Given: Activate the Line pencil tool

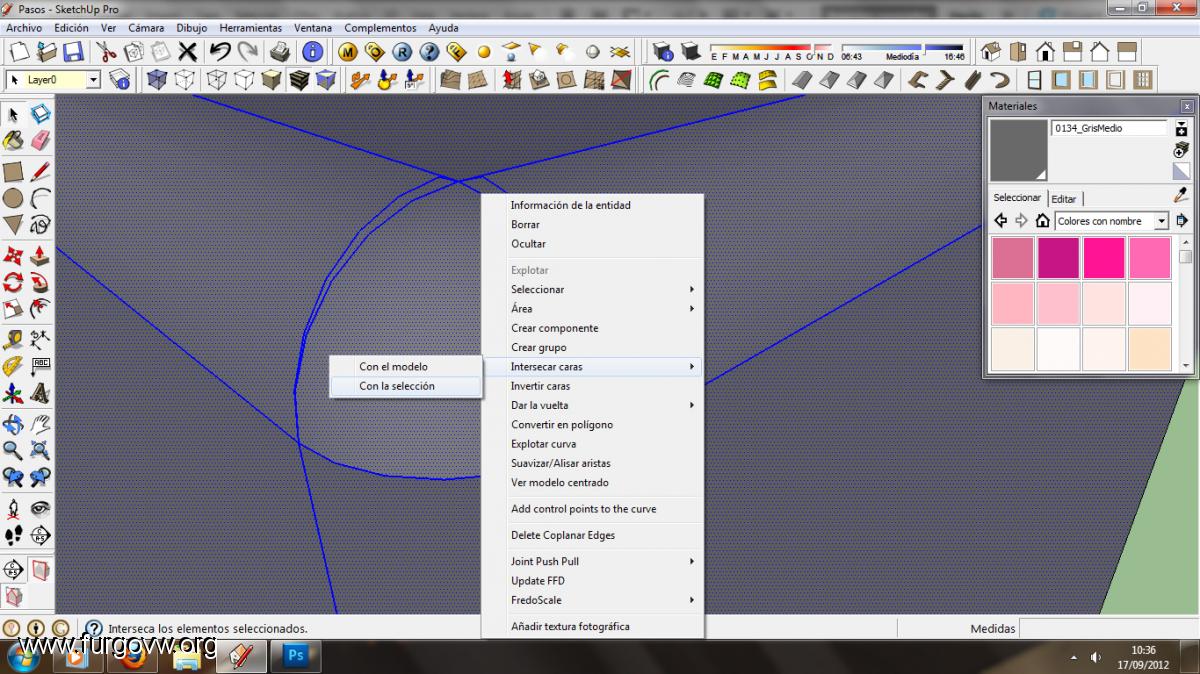Looking at the screenshot, I should click(x=40, y=171).
